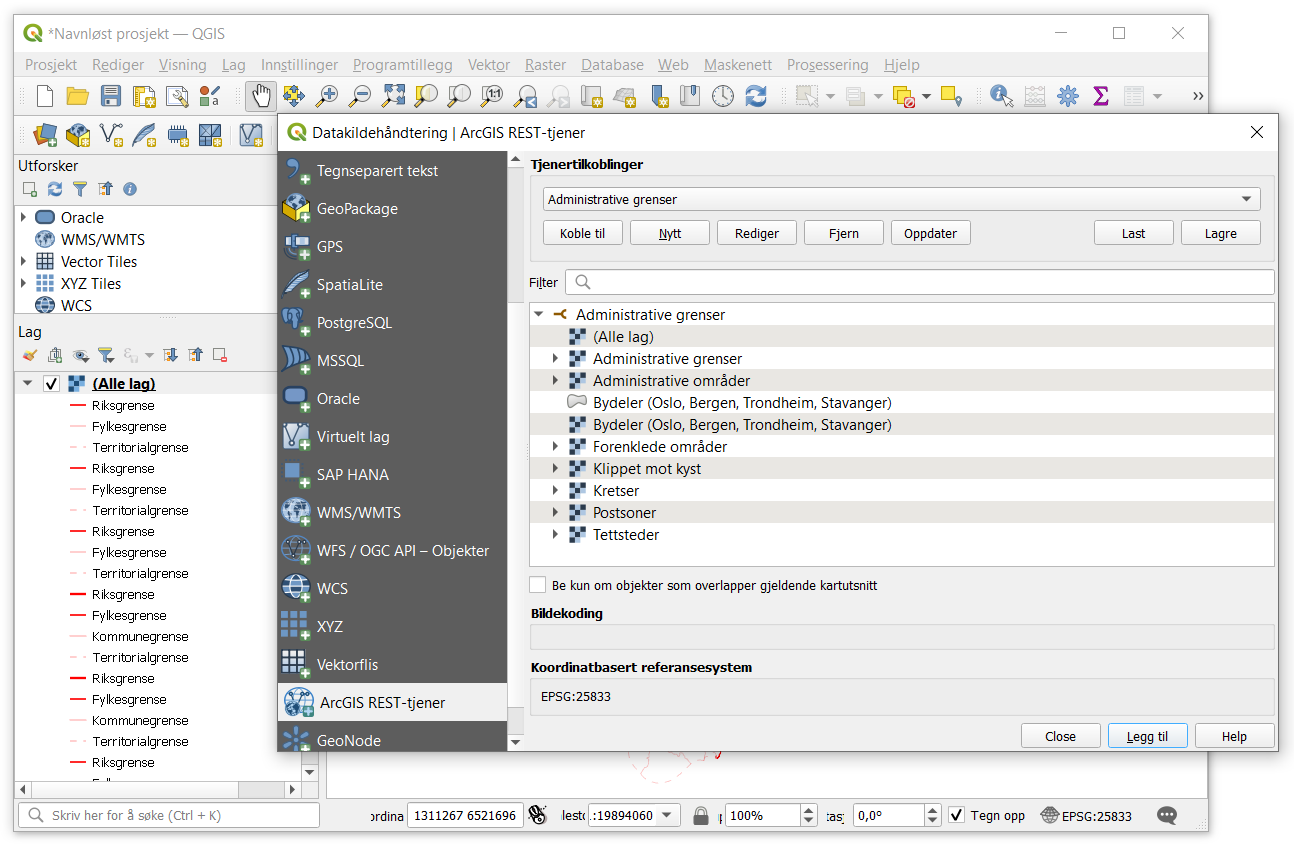Click the Lagre button

[x=1221, y=233]
